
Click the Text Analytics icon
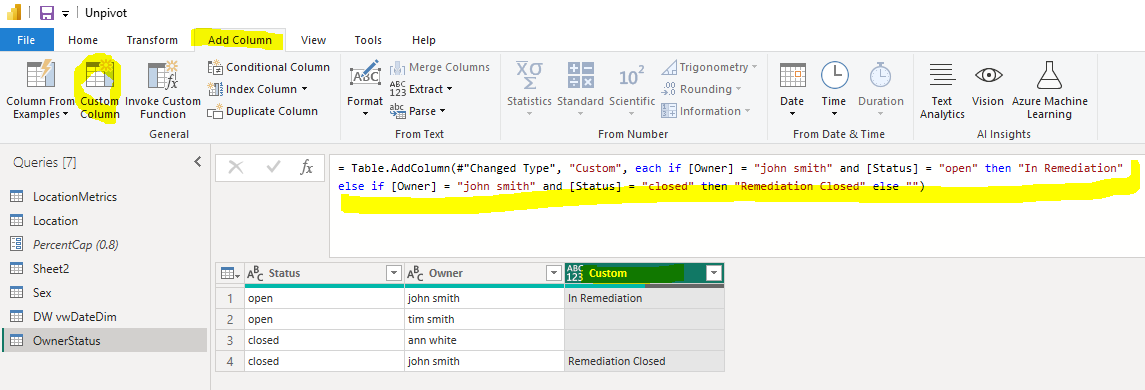point(942,75)
